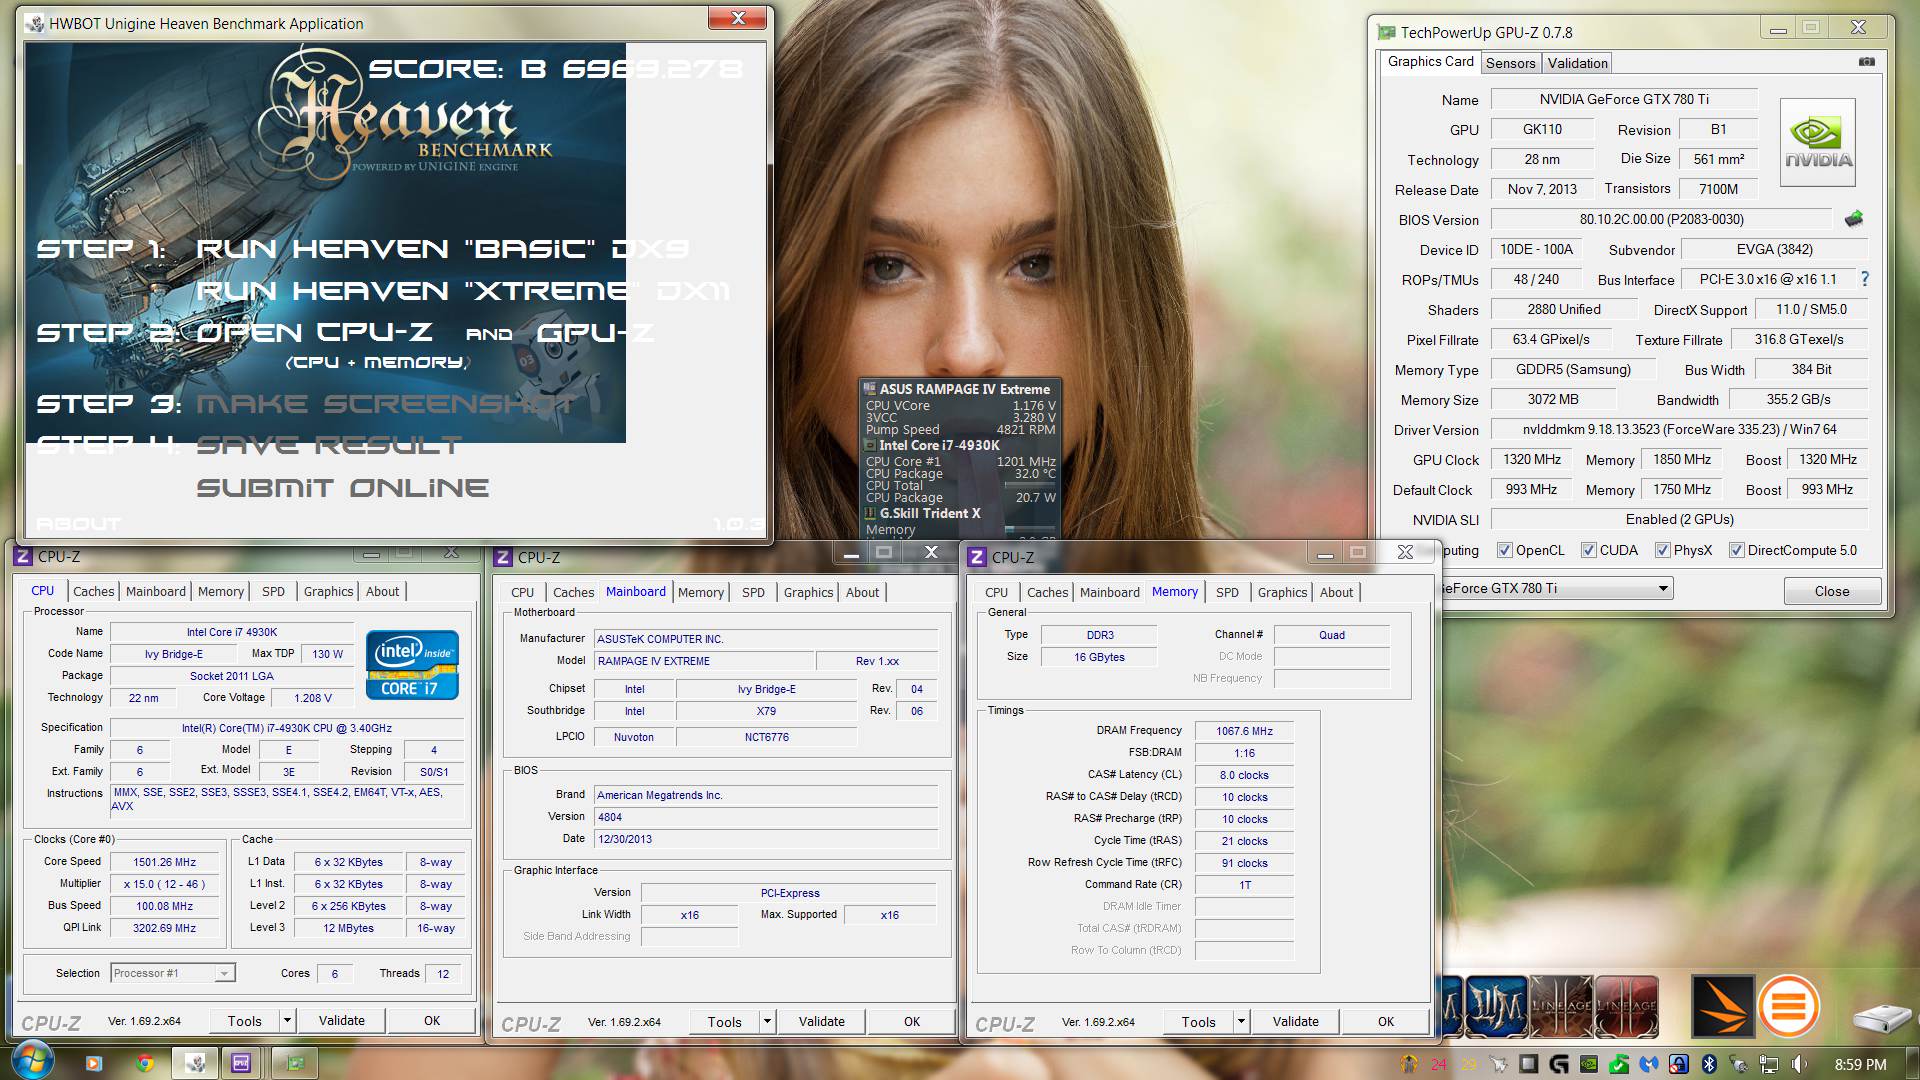Open About tab in left CPU-Z window
The width and height of the screenshot is (1920, 1080).
(x=382, y=591)
